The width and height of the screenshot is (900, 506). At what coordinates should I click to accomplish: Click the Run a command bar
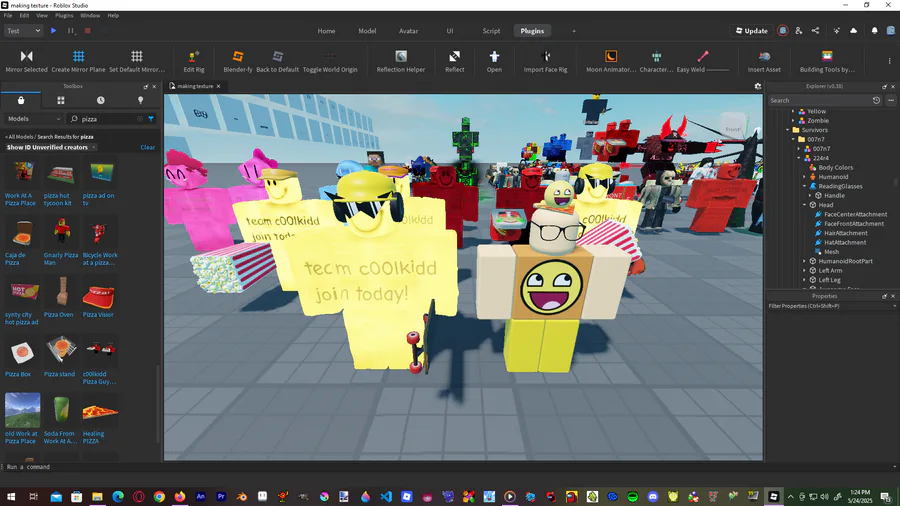click(x=448, y=467)
